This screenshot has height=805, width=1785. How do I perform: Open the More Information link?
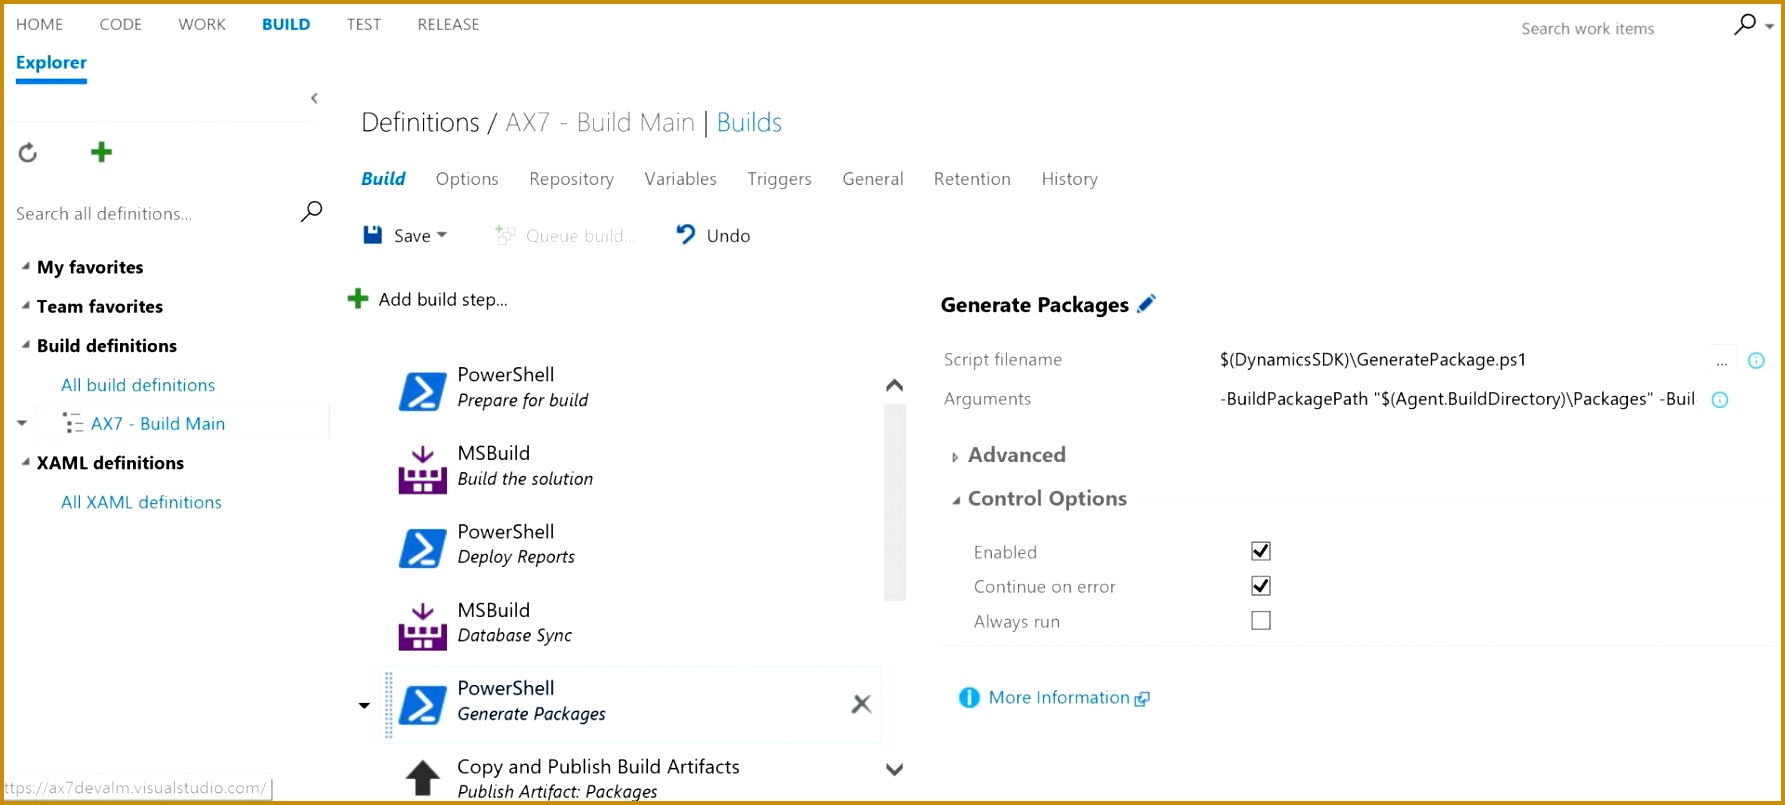tap(1059, 698)
